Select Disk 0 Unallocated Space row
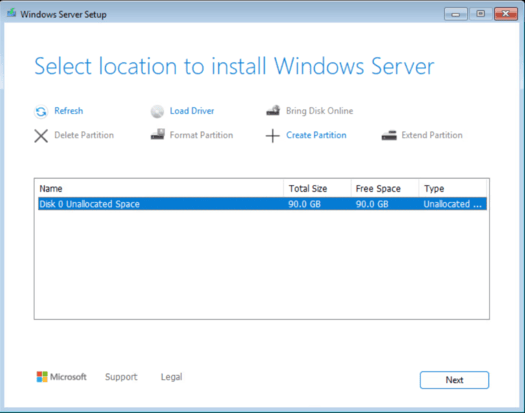525x413 pixels. pyautogui.click(x=262, y=204)
